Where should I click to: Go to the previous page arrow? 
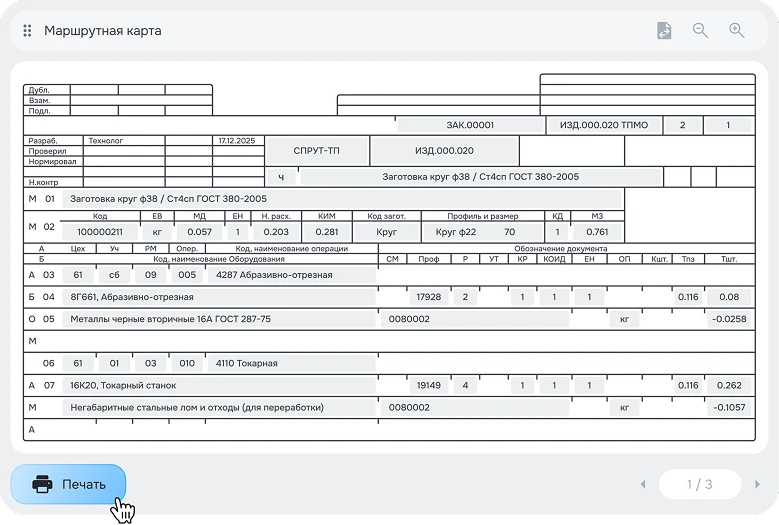click(643, 485)
